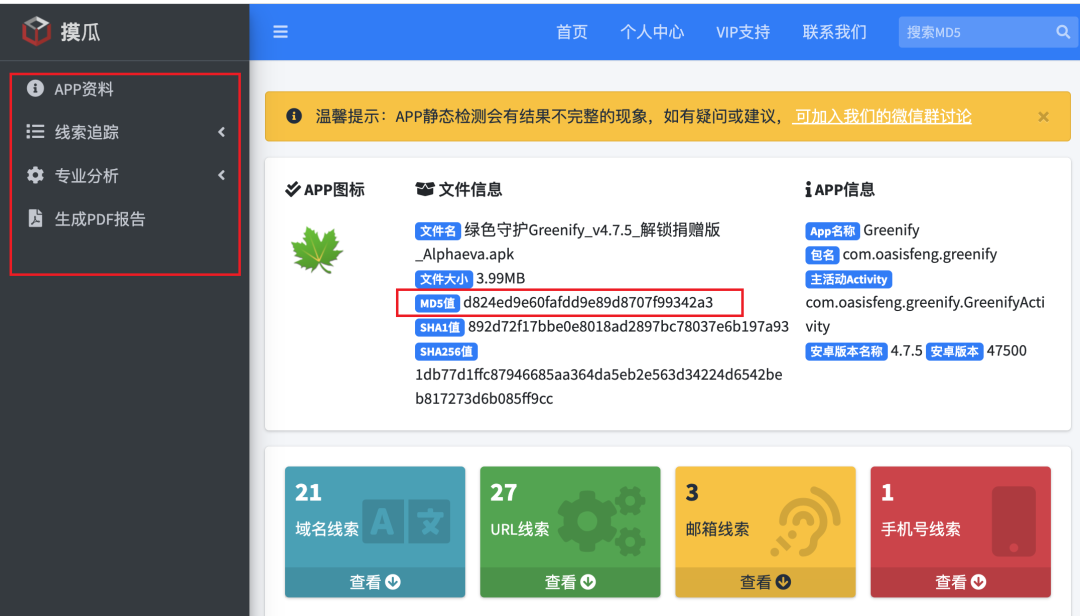Click the 文件大小 label badge
The image size is (1080, 616).
[x=444, y=279]
